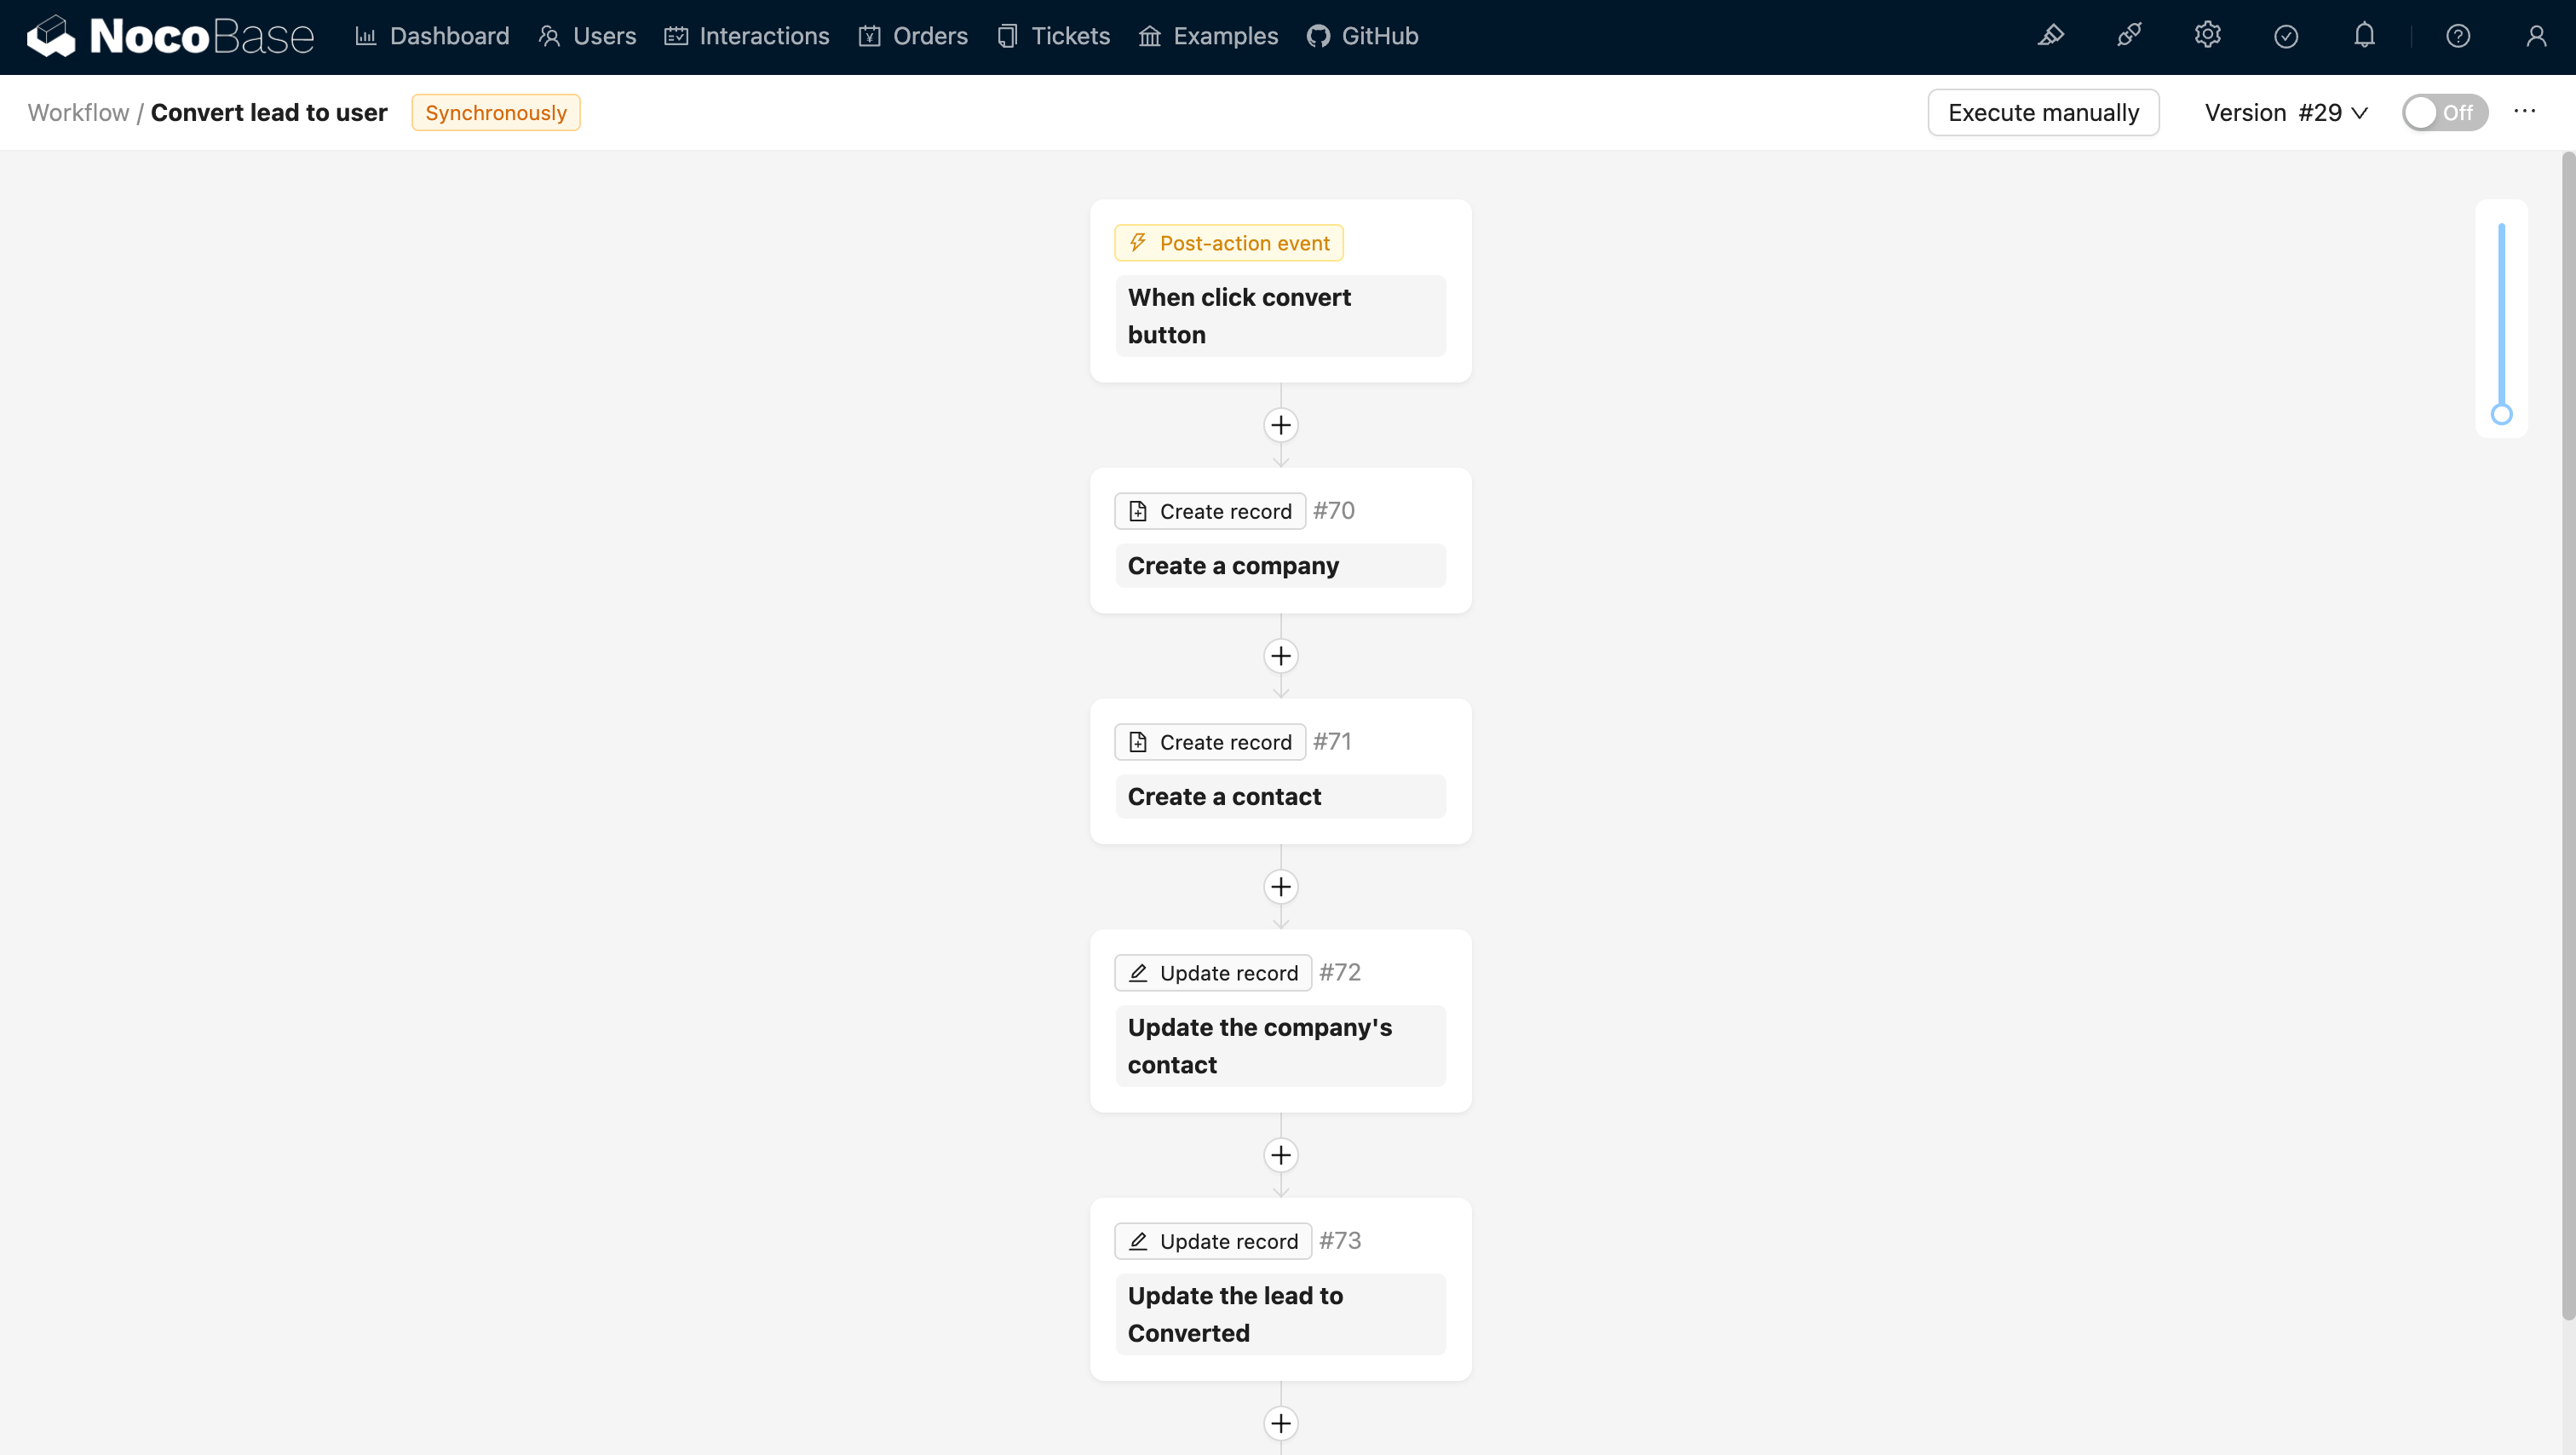The width and height of the screenshot is (2576, 1455).
Task: Click the NocoBase logo
Action: coord(170,36)
